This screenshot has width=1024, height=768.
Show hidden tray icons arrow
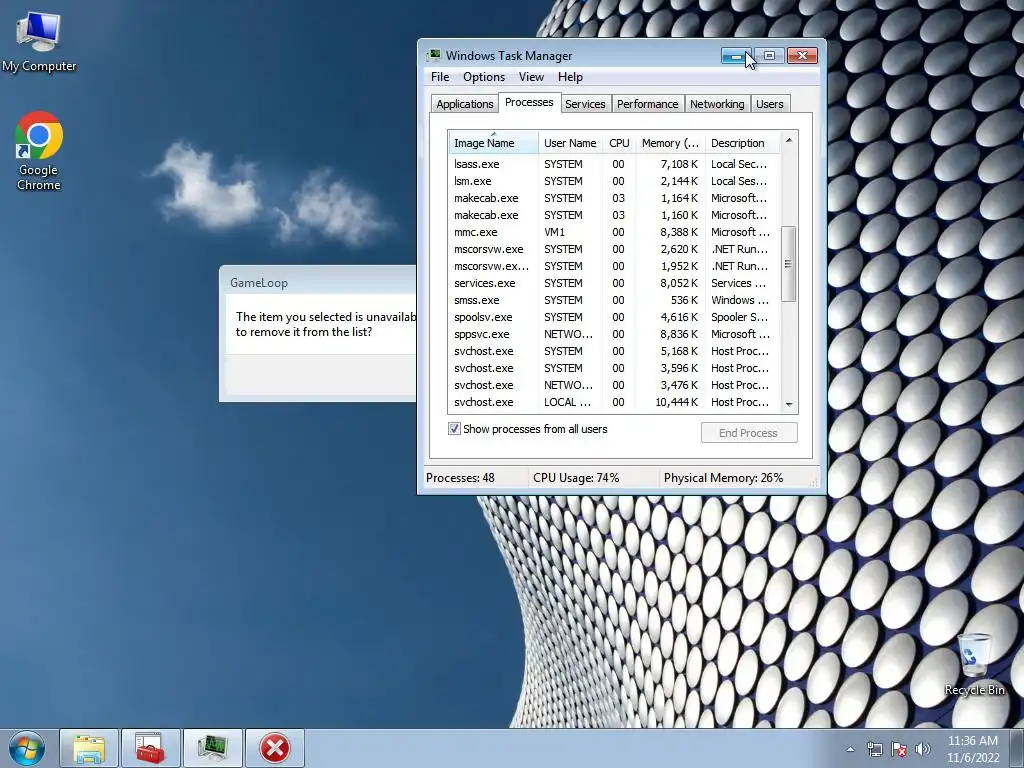pos(850,749)
